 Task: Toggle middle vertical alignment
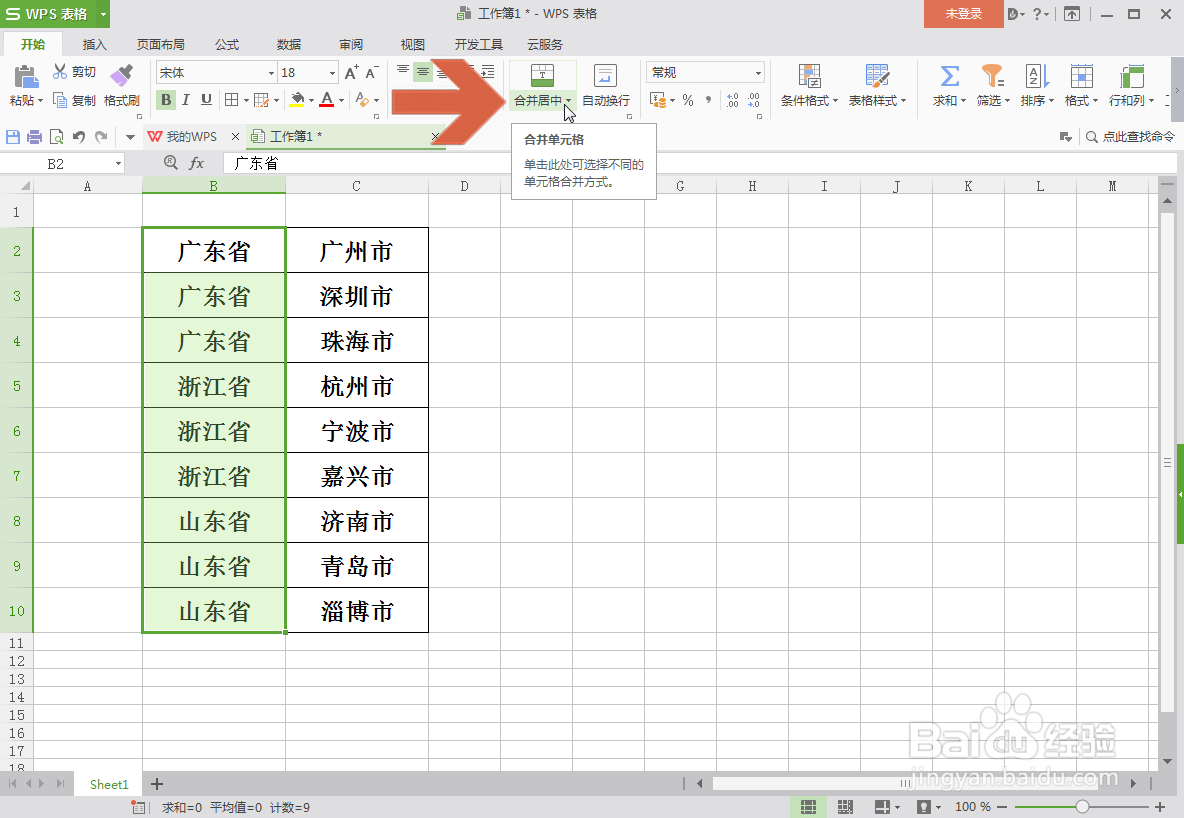pos(423,72)
